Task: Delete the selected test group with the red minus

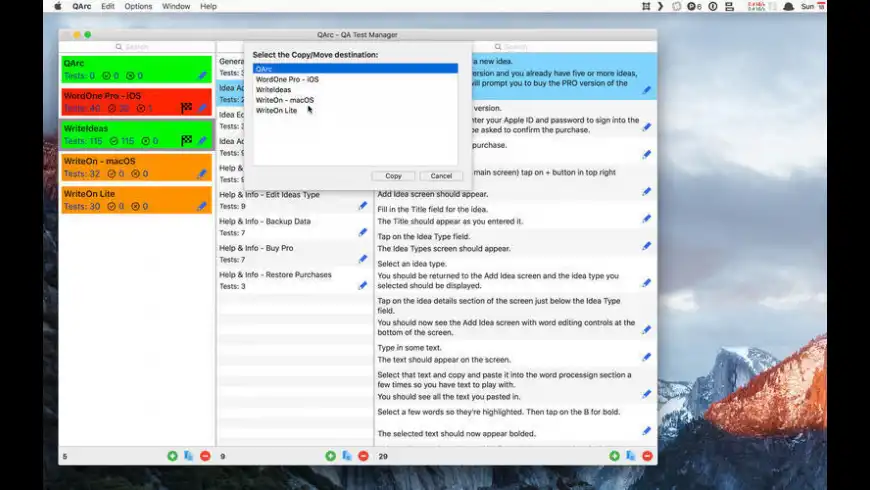Action: pos(363,456)
